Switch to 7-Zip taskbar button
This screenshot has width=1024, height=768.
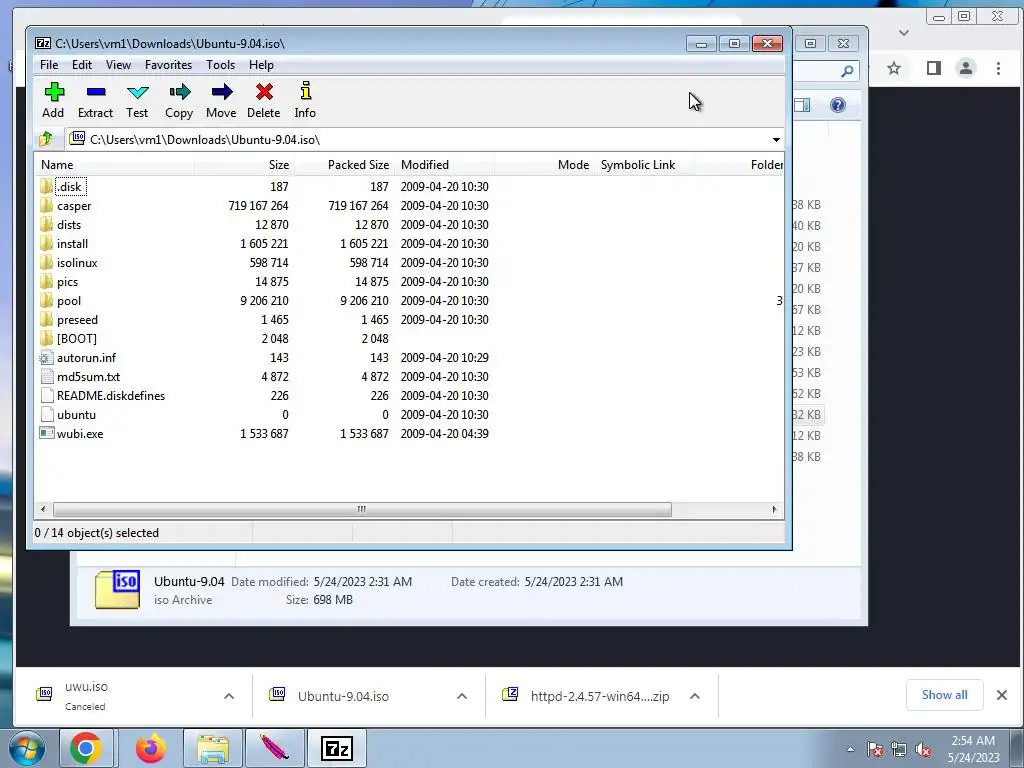(x=337, y=748)
